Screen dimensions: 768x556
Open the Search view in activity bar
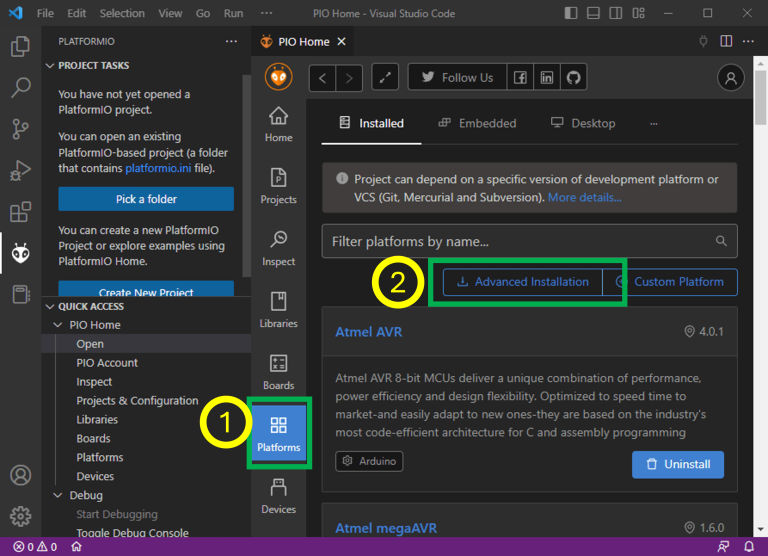(x=20, y=88)
